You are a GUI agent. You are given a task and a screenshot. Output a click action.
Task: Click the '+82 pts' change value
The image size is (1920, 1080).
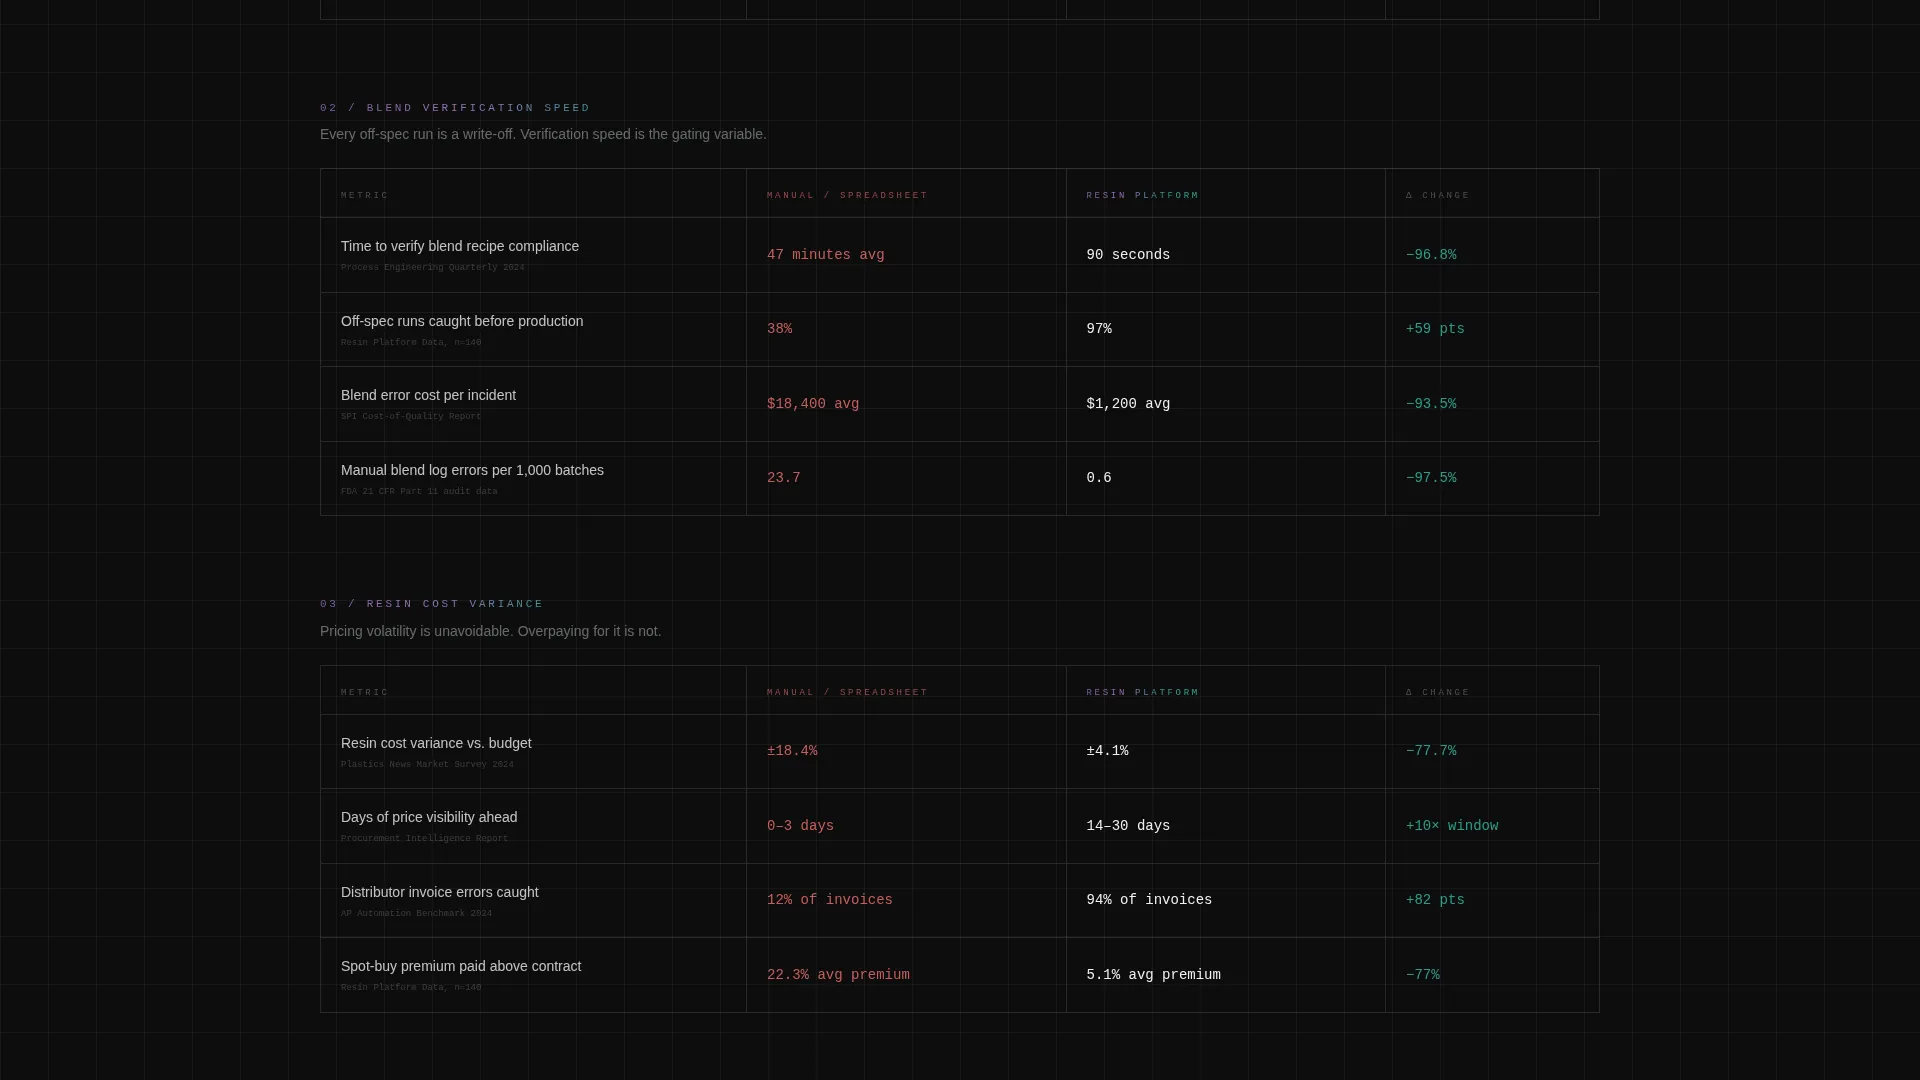[x=1435, y=900]
